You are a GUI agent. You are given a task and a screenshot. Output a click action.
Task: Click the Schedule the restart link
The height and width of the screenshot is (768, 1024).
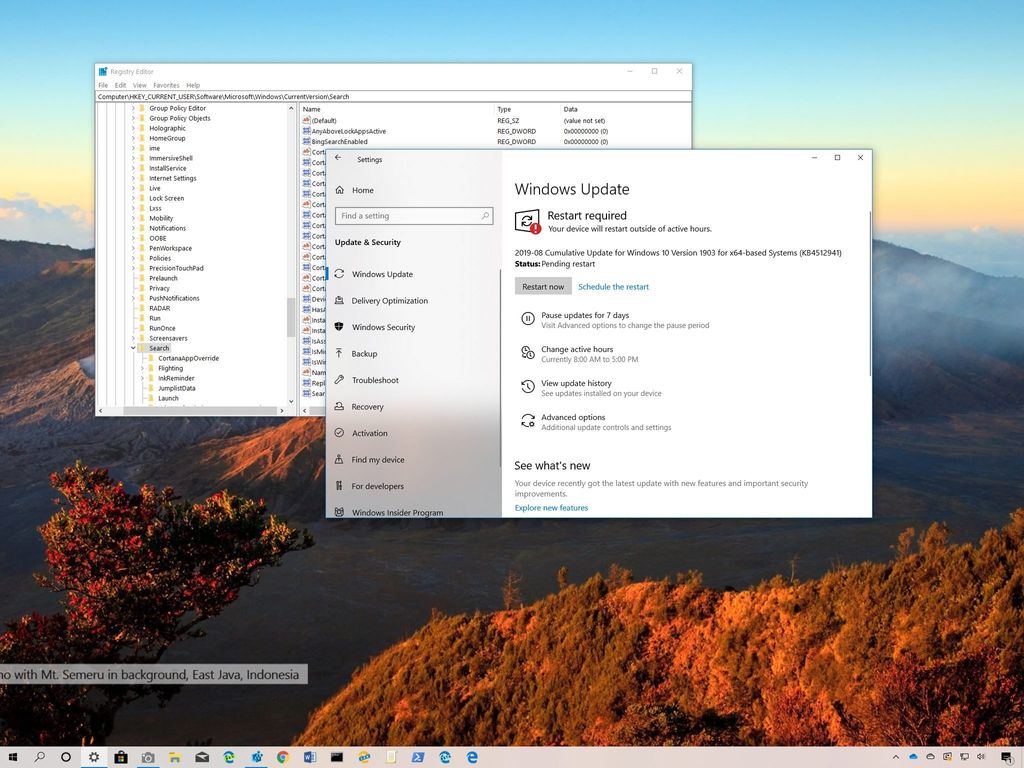613,287
